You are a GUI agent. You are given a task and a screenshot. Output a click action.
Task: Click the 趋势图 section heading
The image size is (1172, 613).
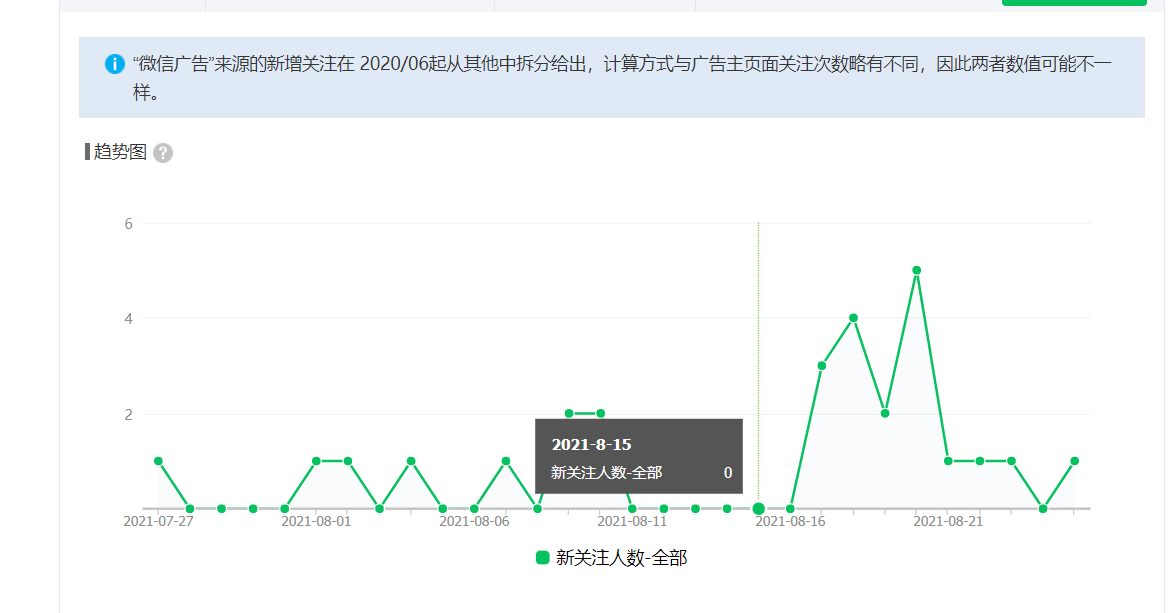120,152
